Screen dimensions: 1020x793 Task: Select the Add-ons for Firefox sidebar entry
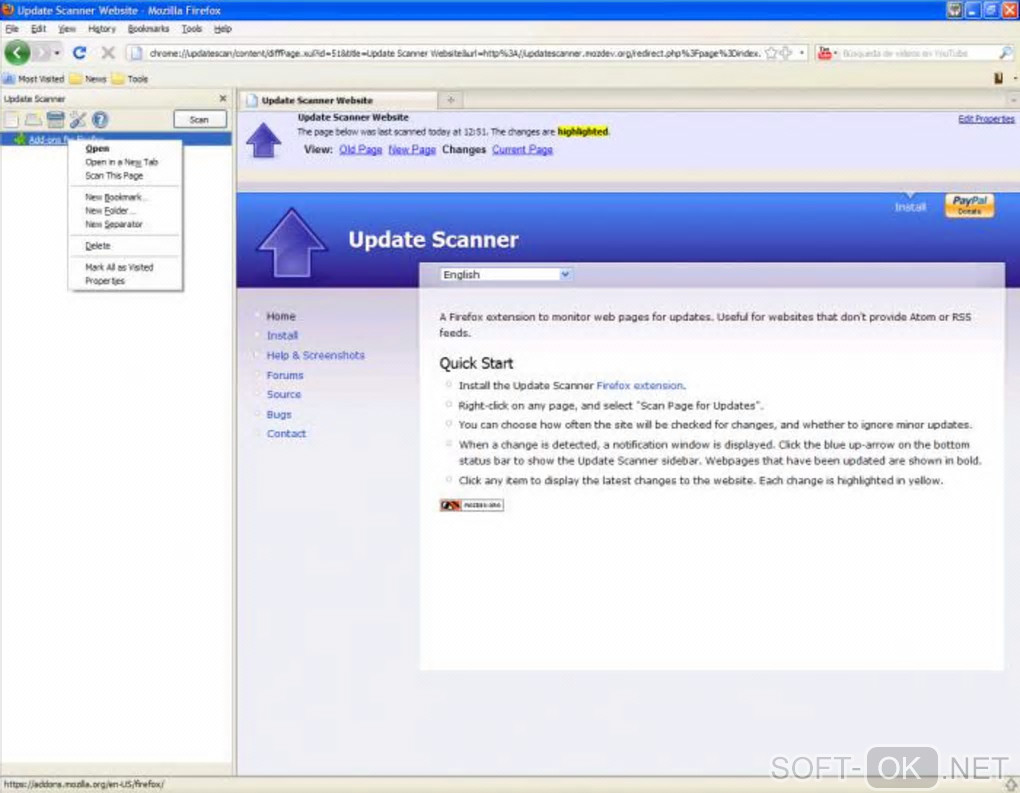116,139
